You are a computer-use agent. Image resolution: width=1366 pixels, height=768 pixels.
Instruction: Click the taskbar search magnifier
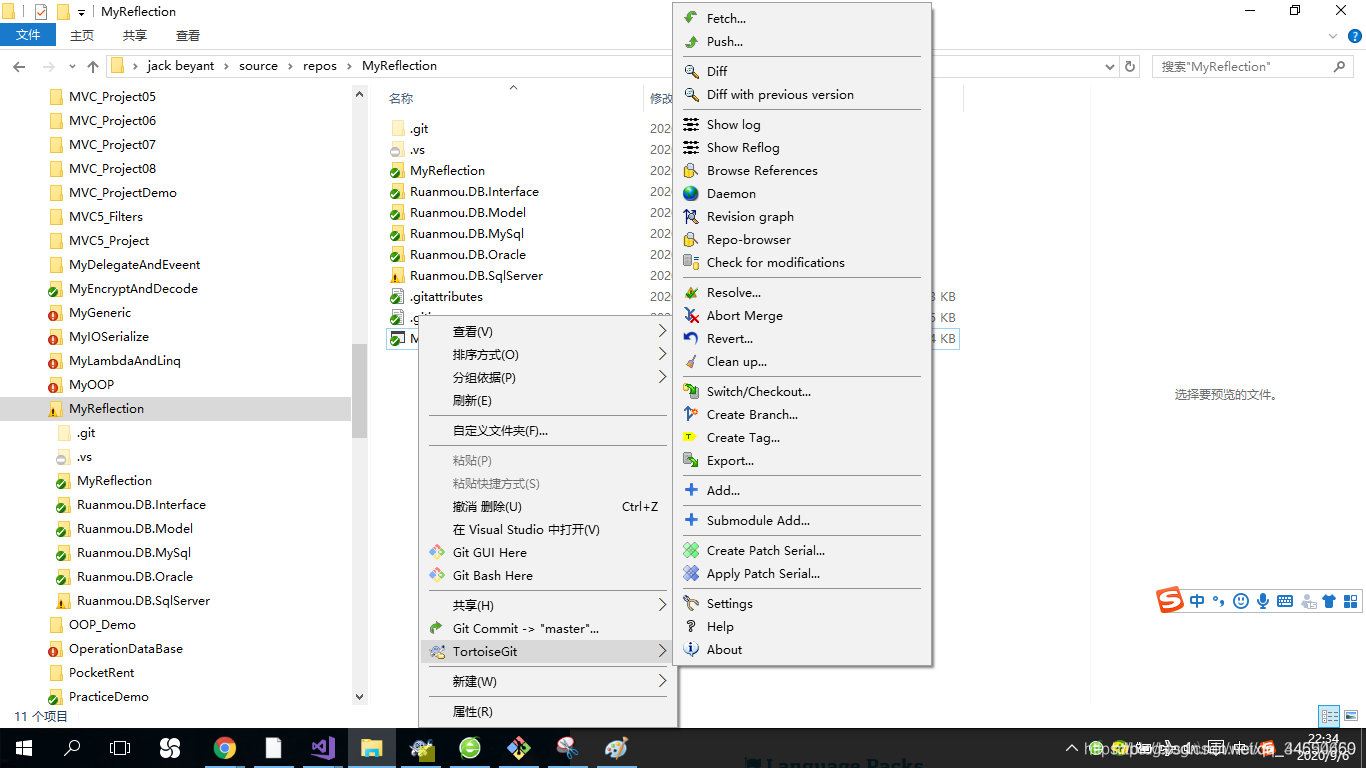[x=72, y=747]
